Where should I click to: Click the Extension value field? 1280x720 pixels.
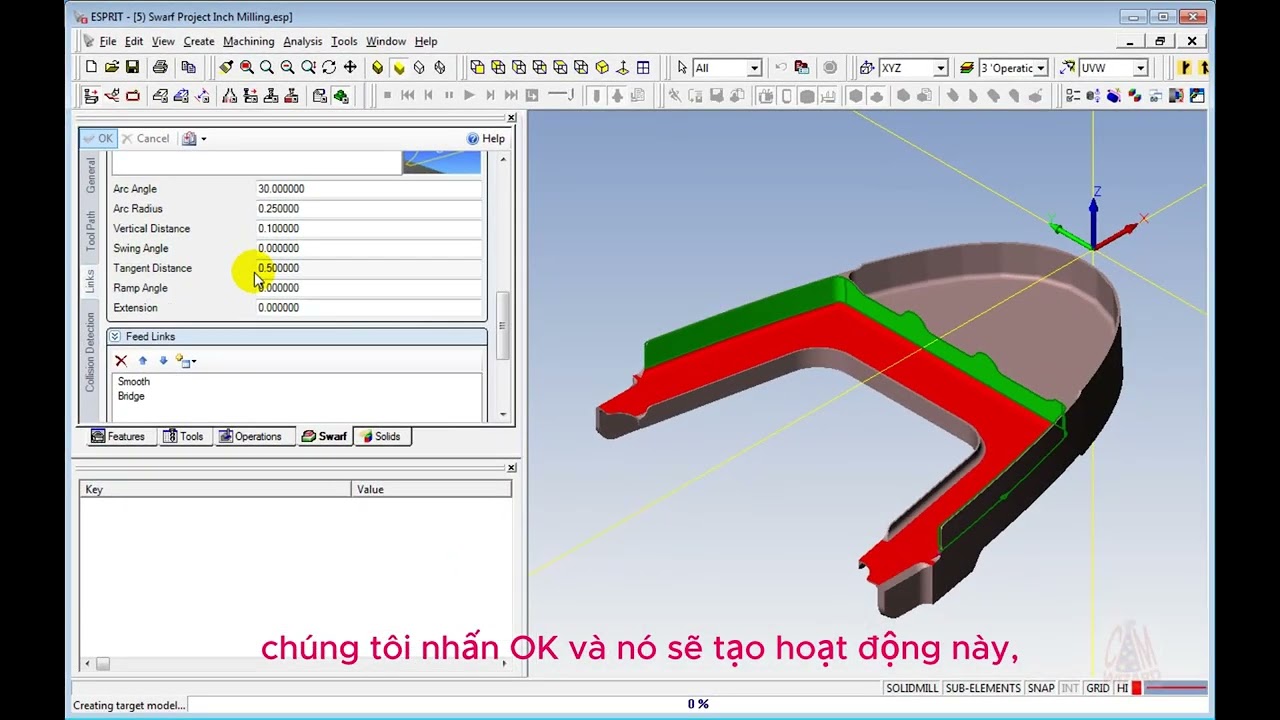coord(368,307)
